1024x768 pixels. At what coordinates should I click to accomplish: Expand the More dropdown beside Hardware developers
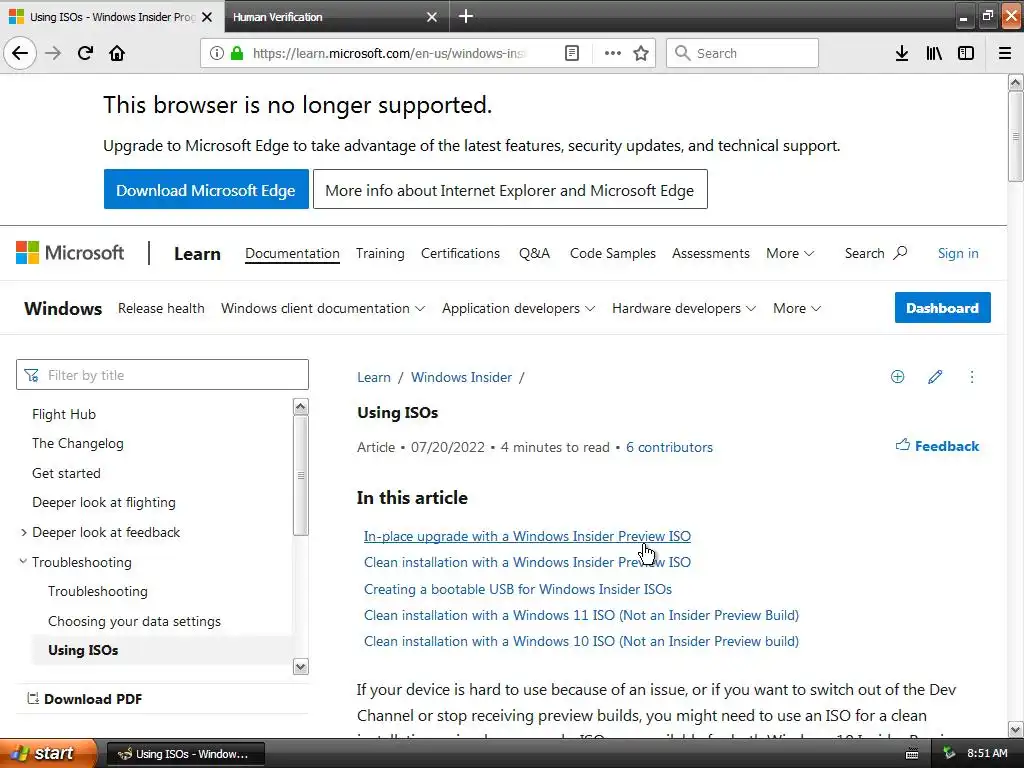click(x=797, y=308)
